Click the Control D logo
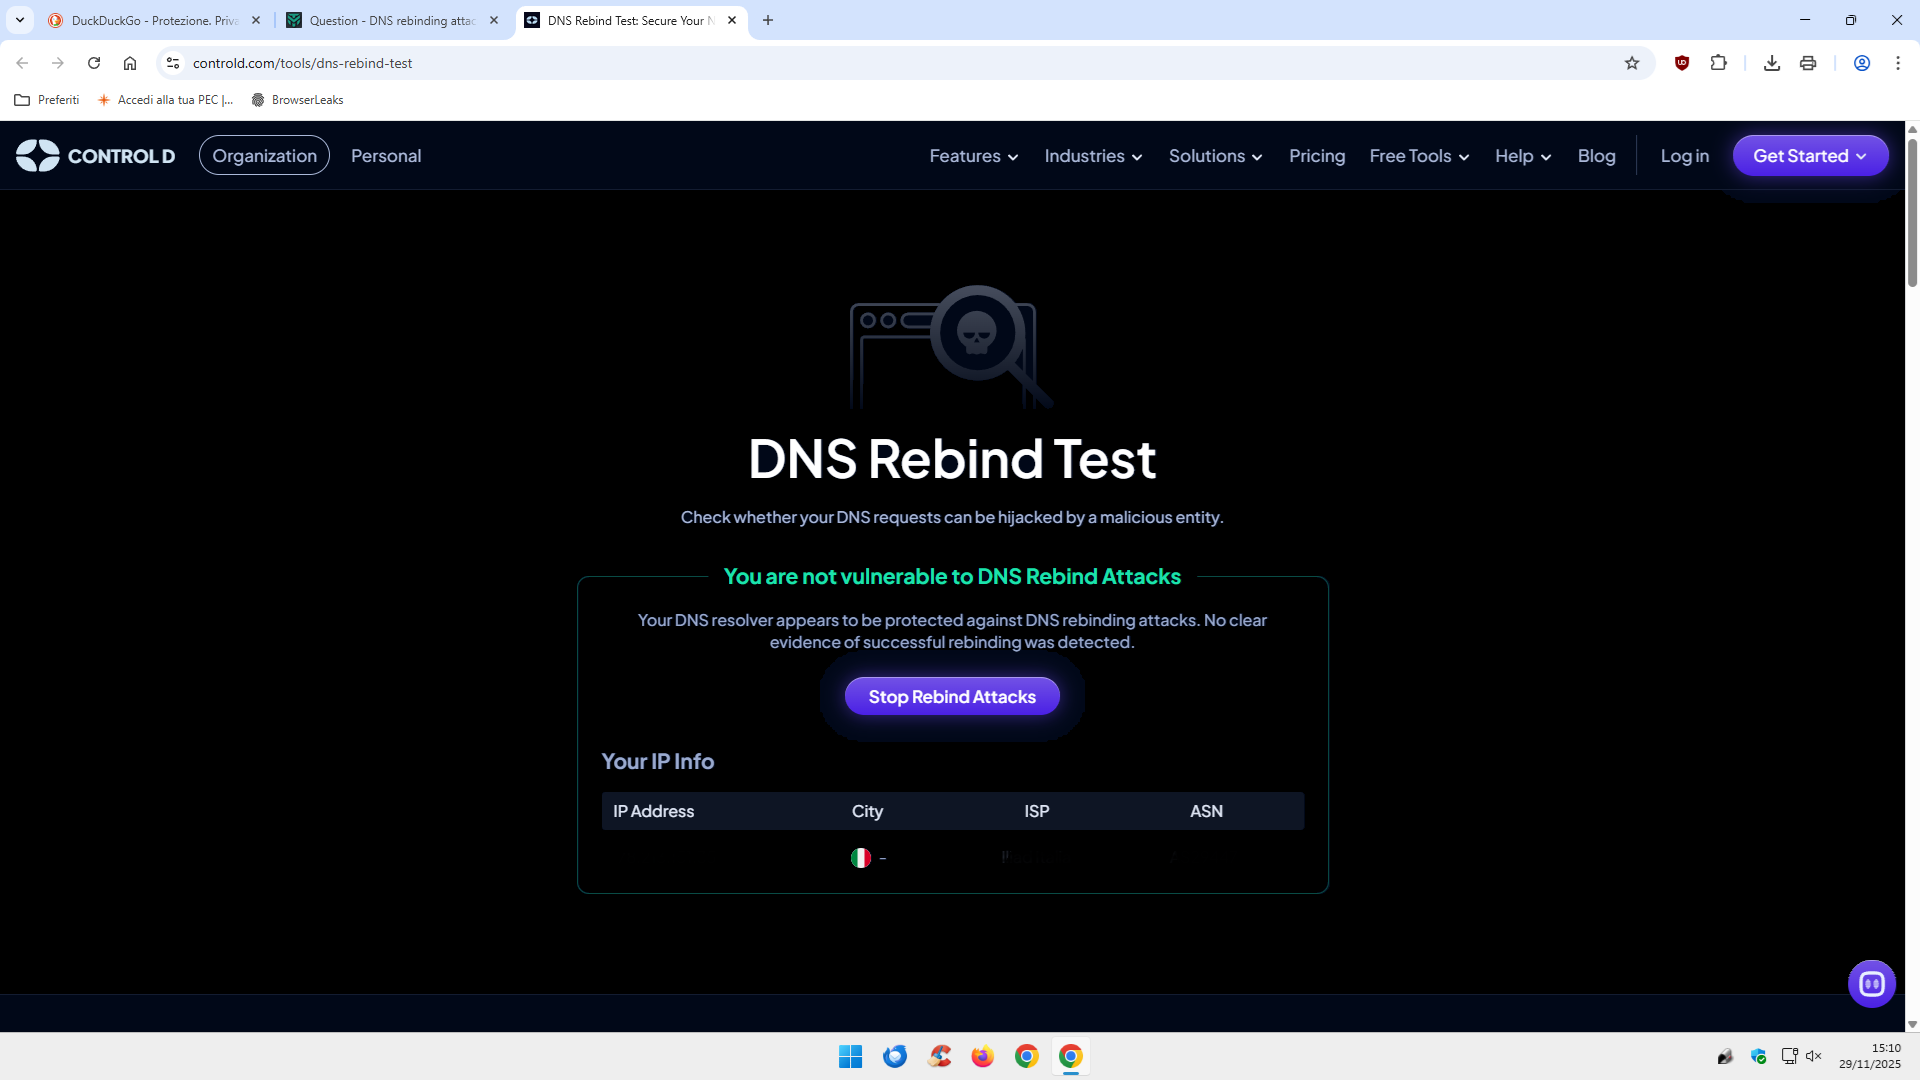This screenshot has height=1080, width=1920. (96, 156)
